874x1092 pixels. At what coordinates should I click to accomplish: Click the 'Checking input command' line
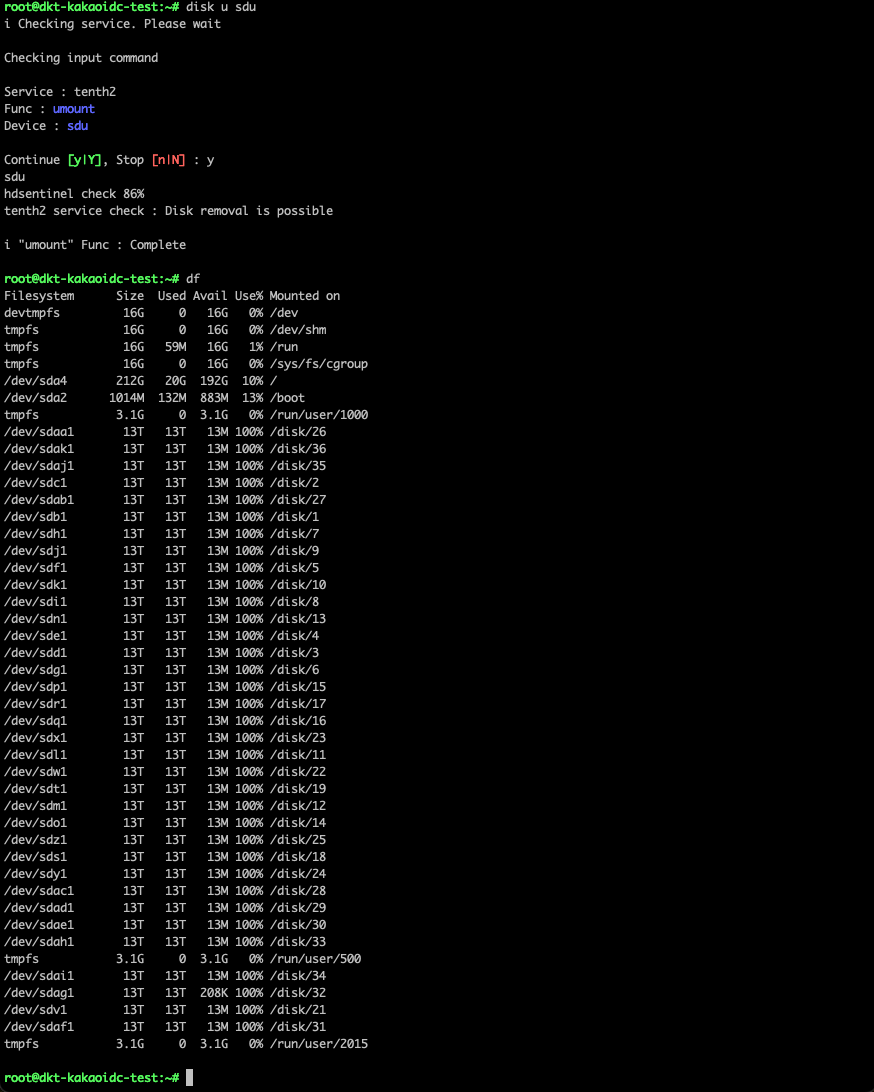click(81, 58)
